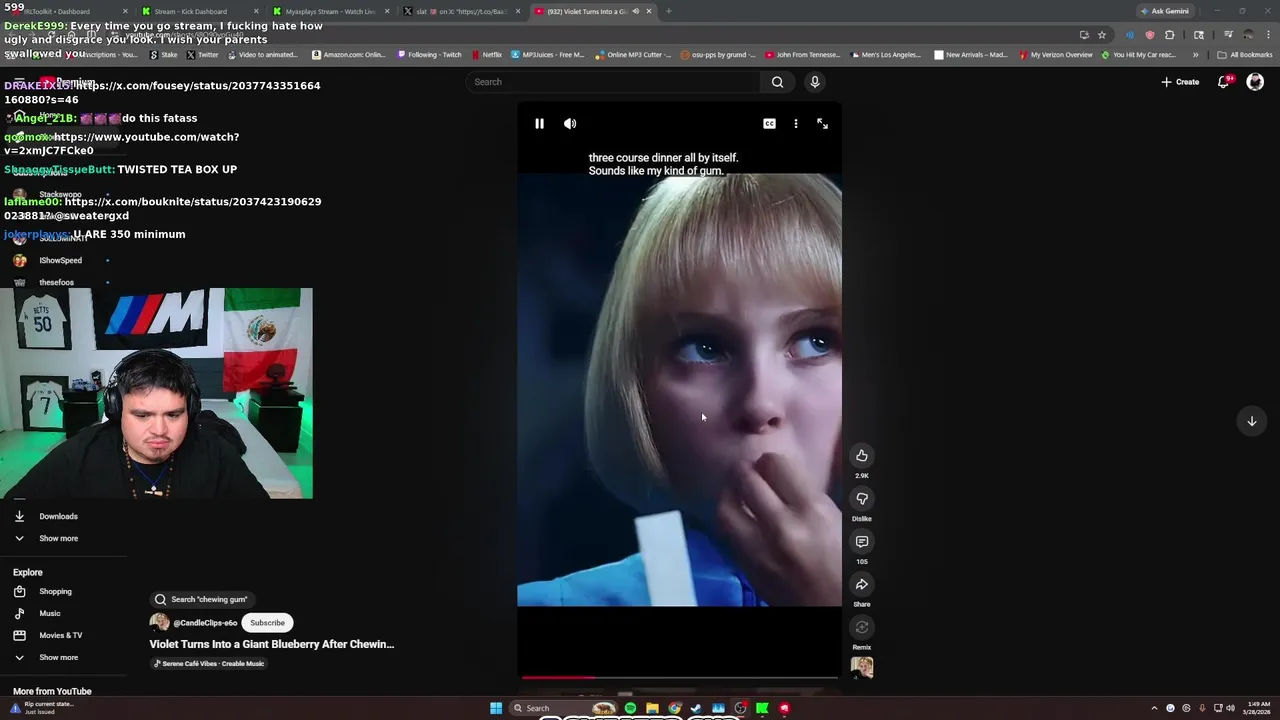Open a new browser tab

tap(668, 11)
